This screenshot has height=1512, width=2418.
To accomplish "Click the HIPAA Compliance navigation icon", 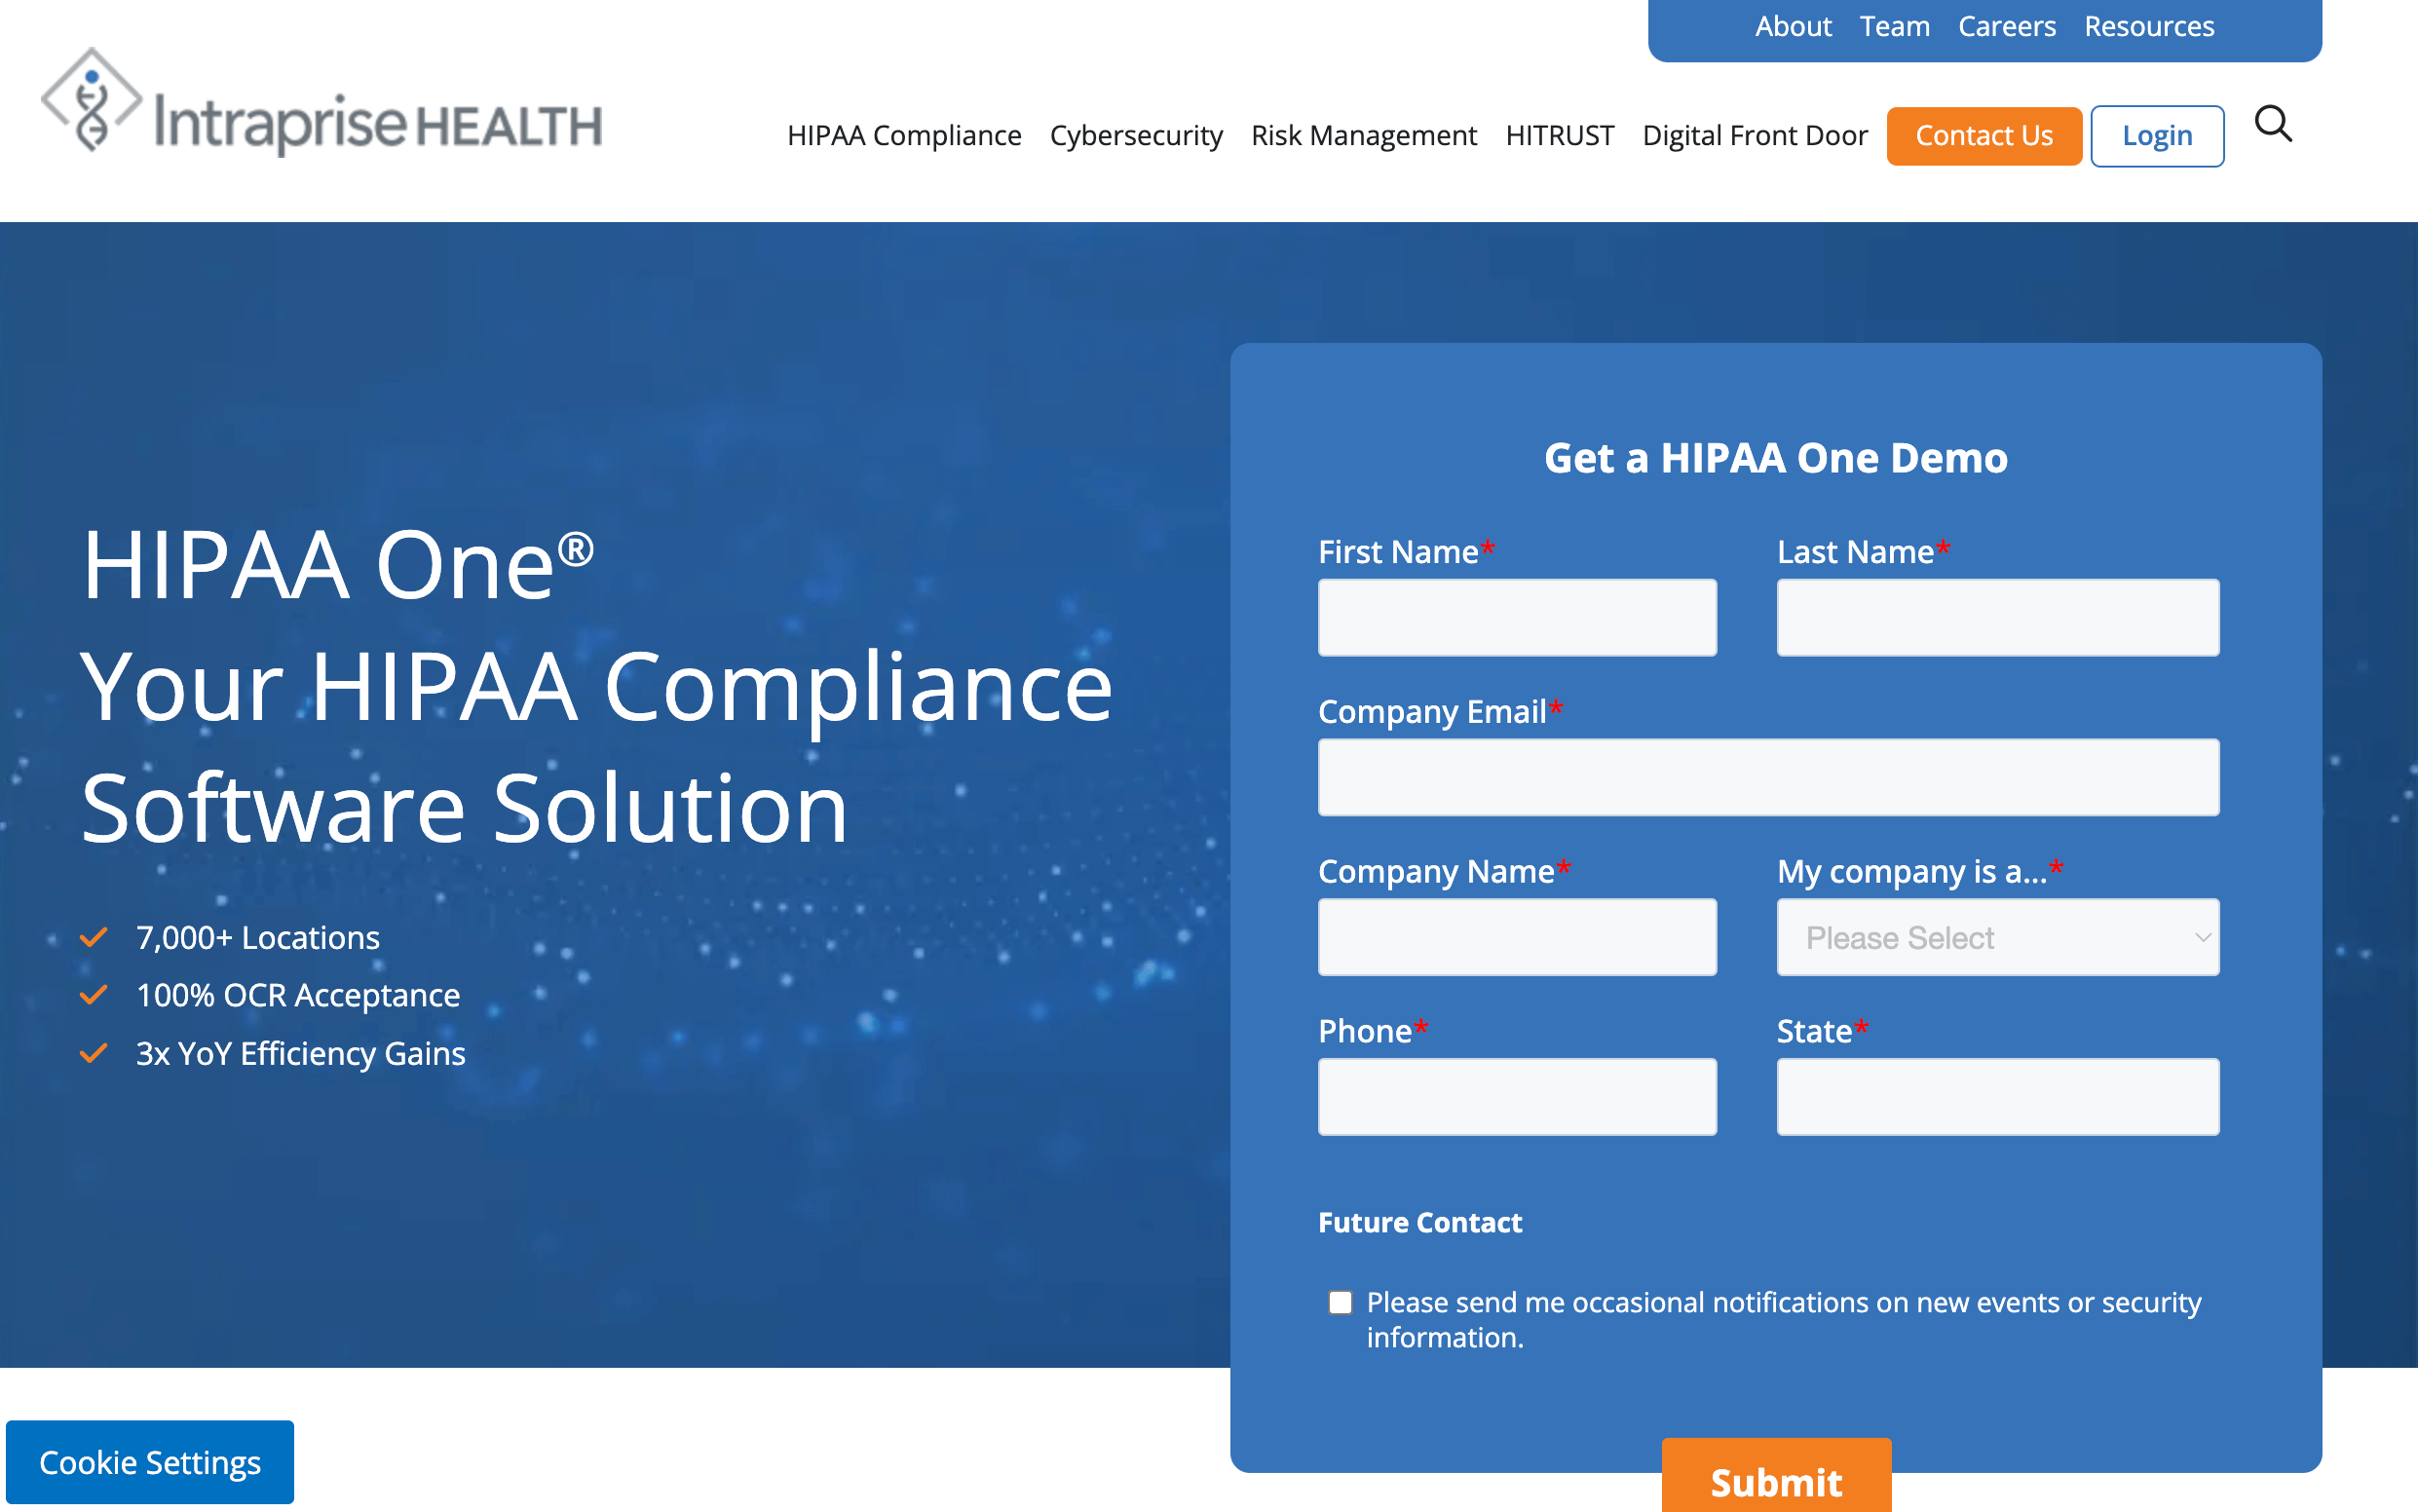I will pos(906,135).
